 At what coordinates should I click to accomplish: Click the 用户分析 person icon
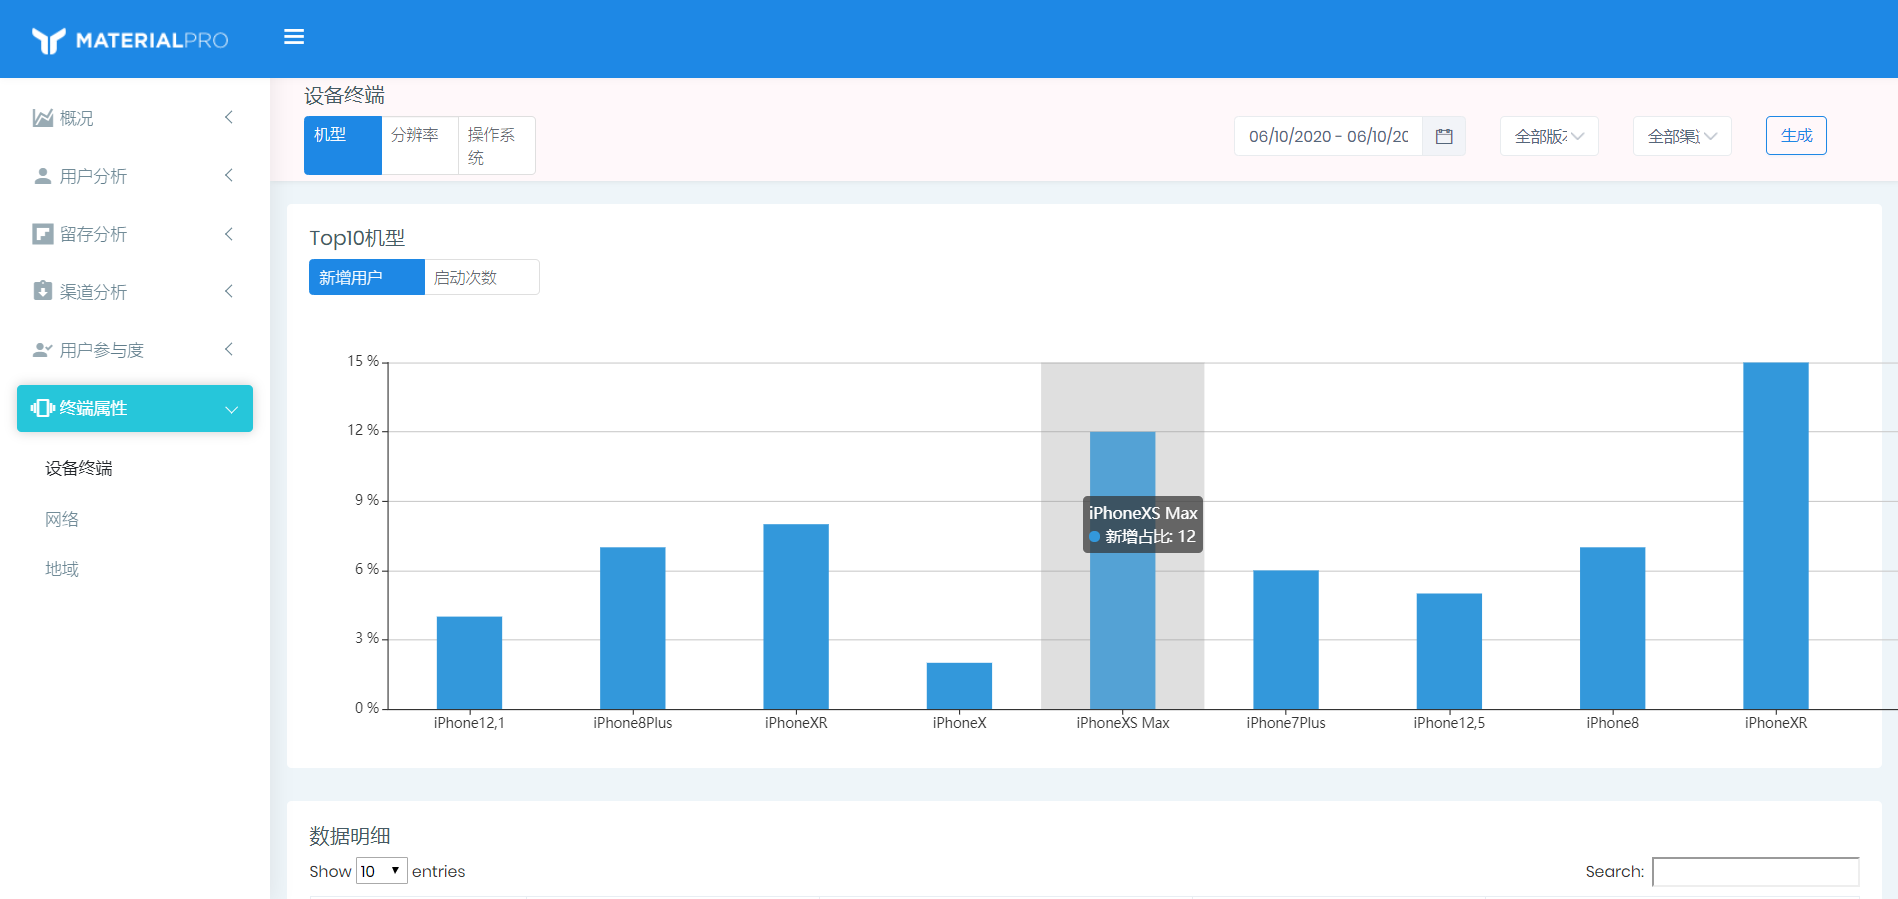[x=42, y=176]
